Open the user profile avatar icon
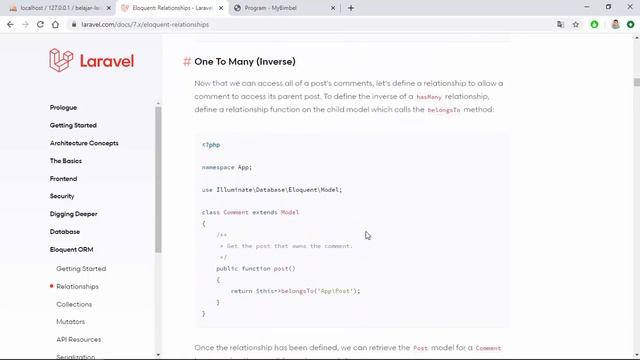 [x=615, y=24]
